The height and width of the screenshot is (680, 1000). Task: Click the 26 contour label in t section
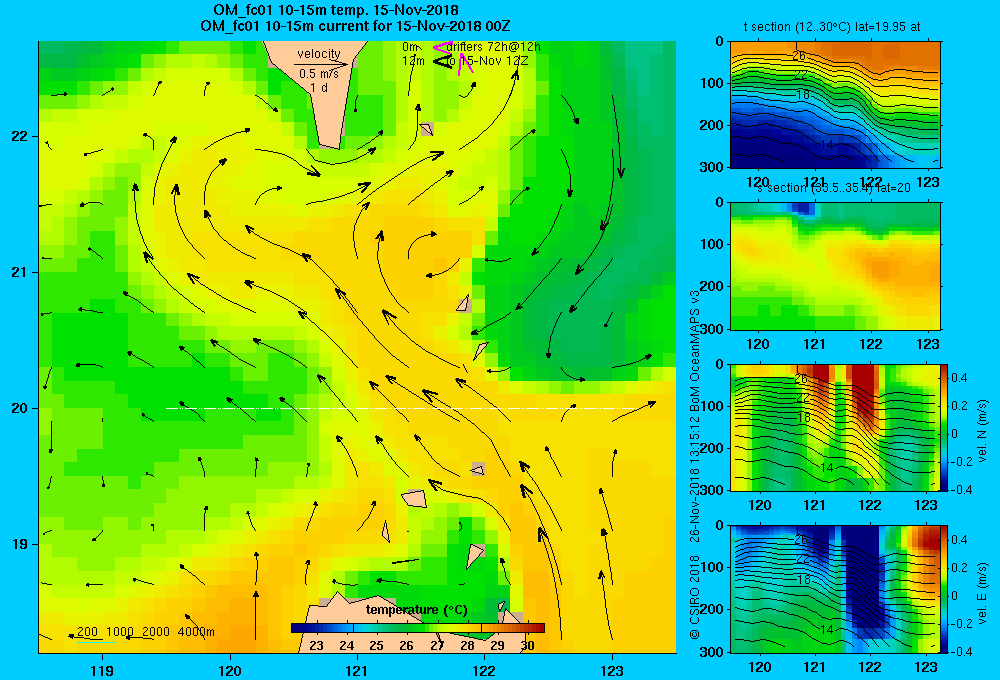pos(798,55)
